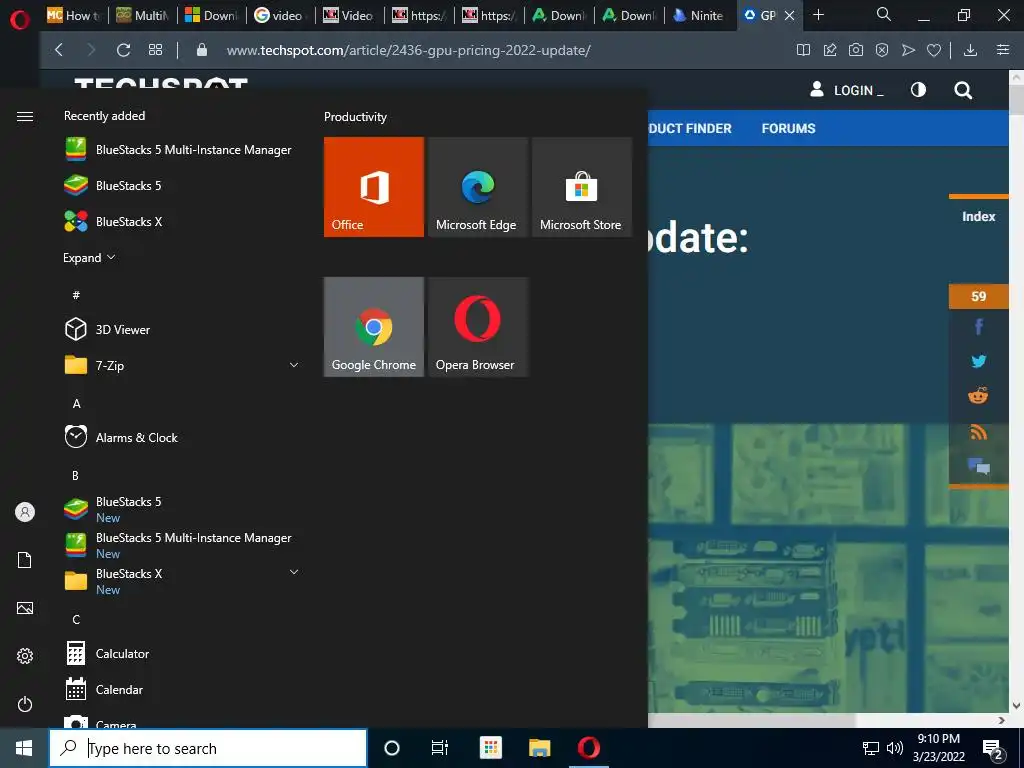Open Documents icon in Start sidebar
1024x768 pixels.
pos(25,560)
